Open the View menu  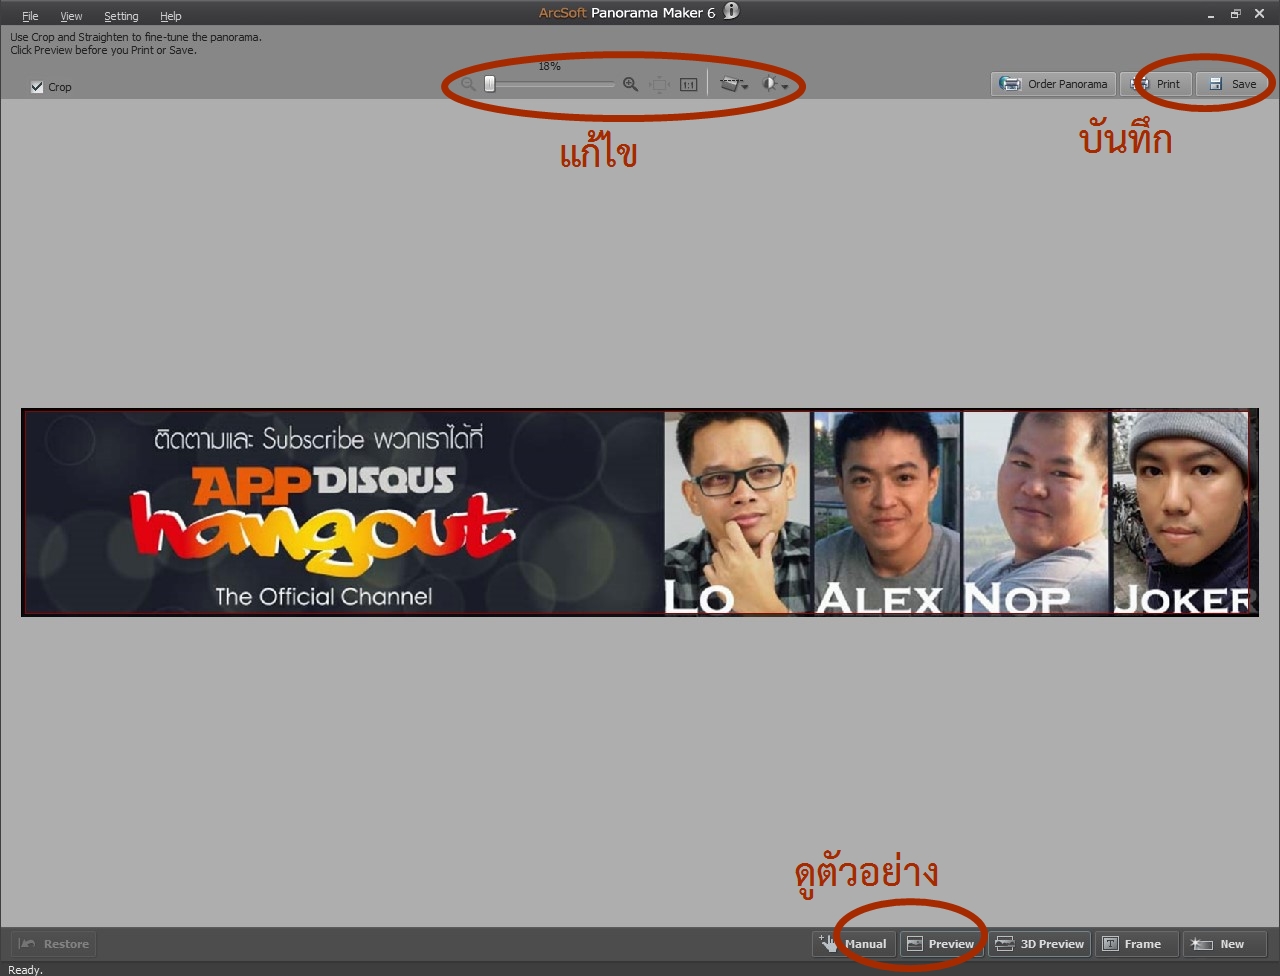pos(71,16)
